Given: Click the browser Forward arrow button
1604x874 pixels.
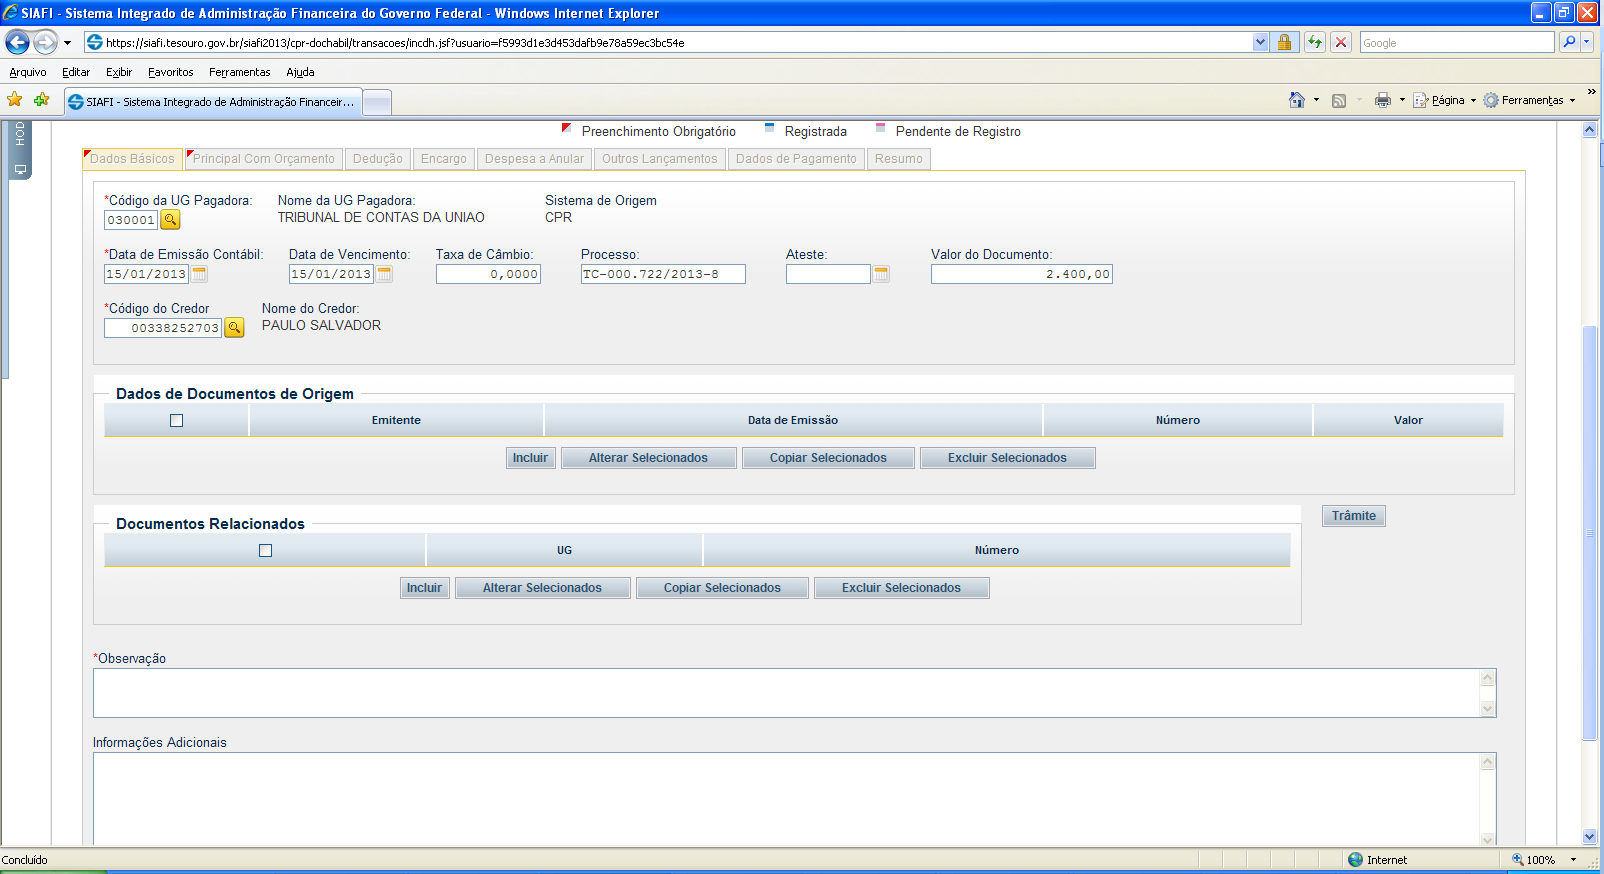Looking at the screenshot, I should tap(46, 42).
